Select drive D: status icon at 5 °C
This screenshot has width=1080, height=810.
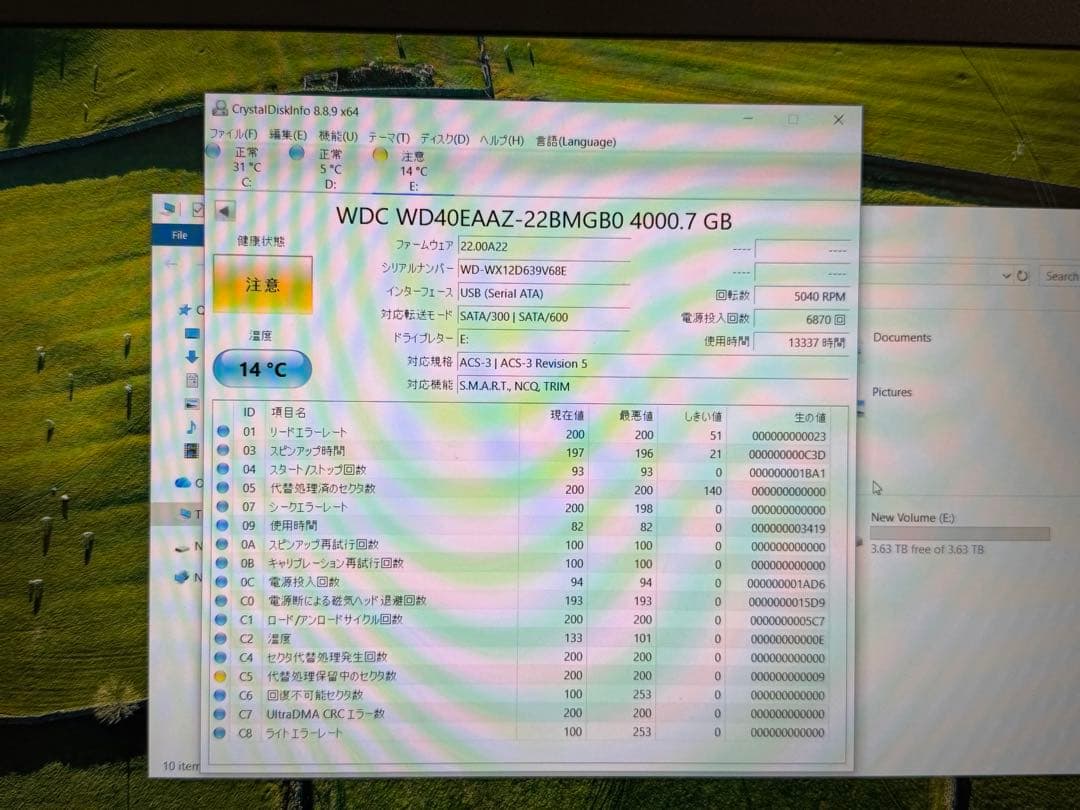click(x=297, y=153)
